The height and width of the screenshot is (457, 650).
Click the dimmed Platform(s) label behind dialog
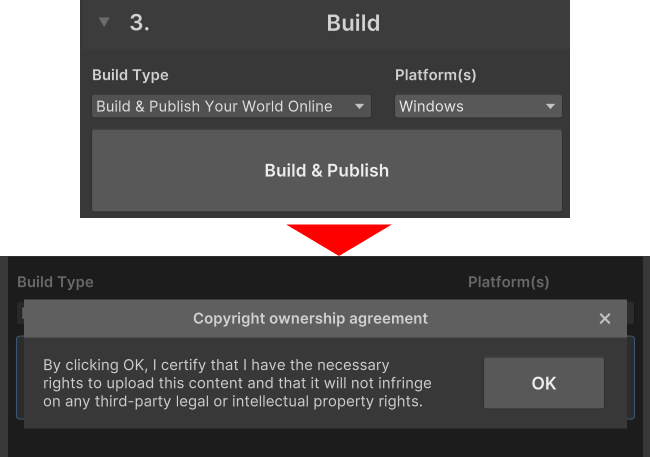pyautogui.click(x=508, y=282)
